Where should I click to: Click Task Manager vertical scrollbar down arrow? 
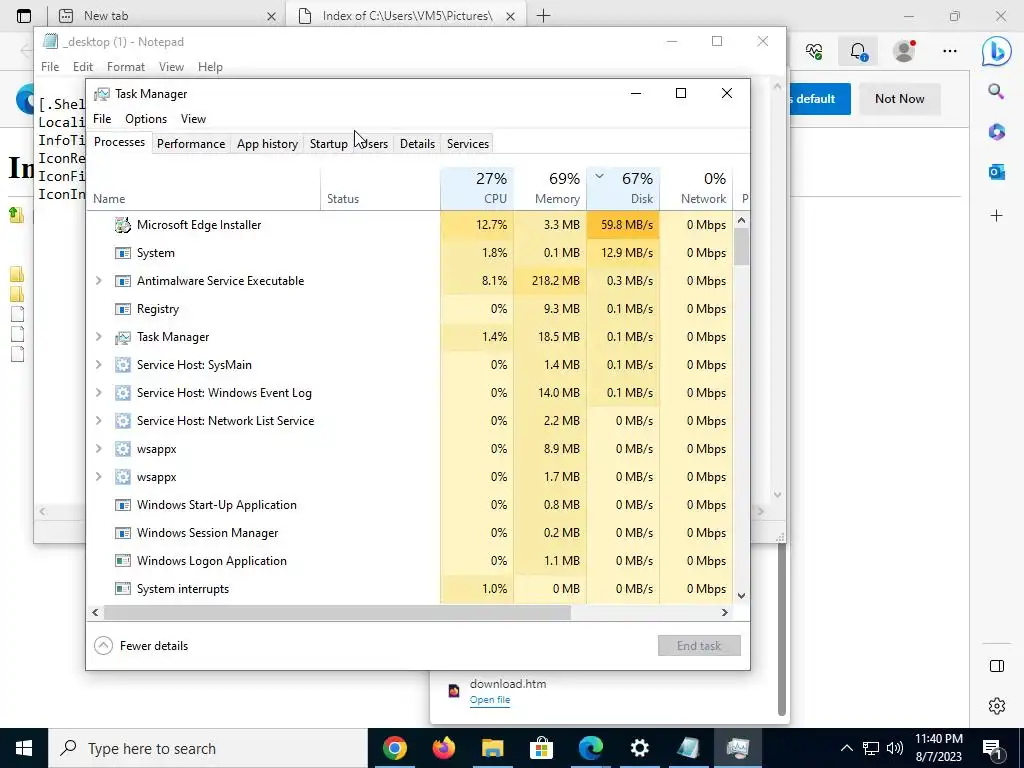point(741,596)
